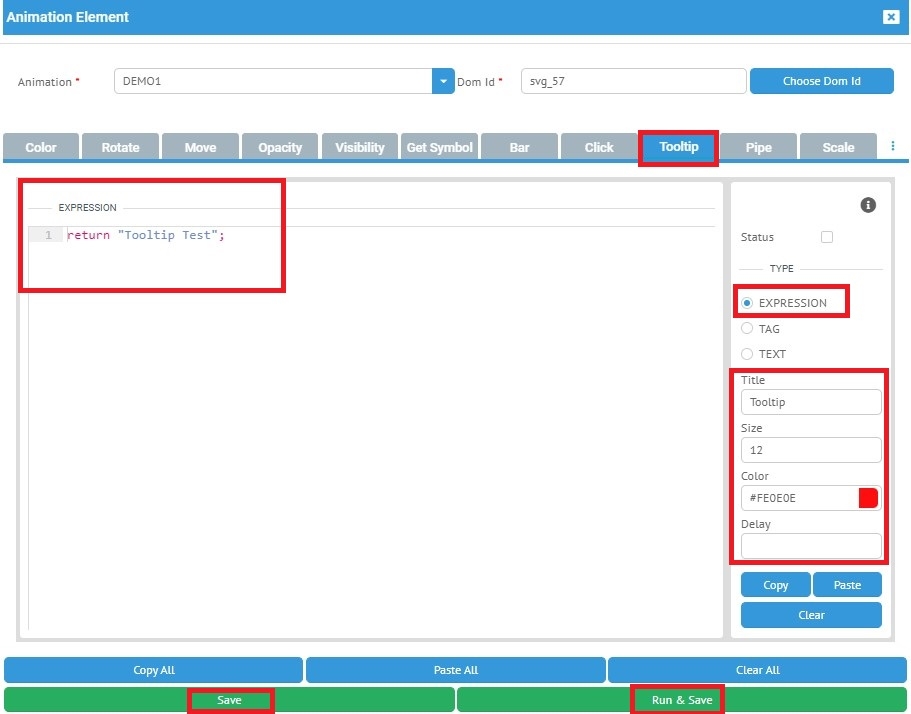The image size is (911, 714).
Task: Expand the Animation dropdown arrow
Action: (443, 82)
